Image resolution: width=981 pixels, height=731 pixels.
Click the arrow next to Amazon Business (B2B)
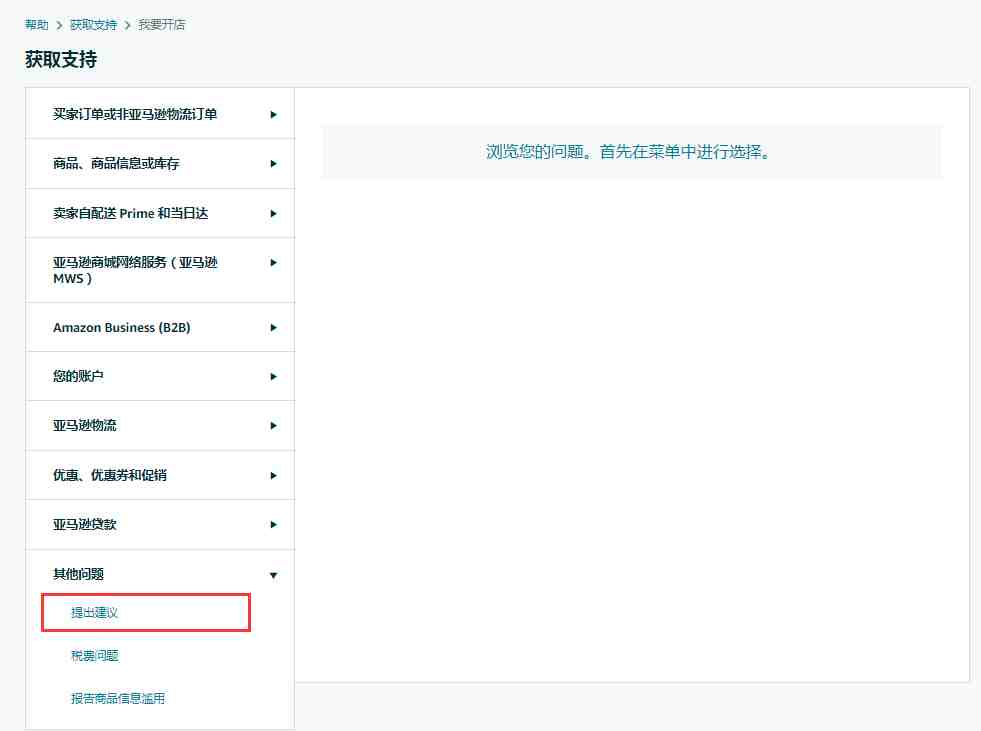[273, 328]
